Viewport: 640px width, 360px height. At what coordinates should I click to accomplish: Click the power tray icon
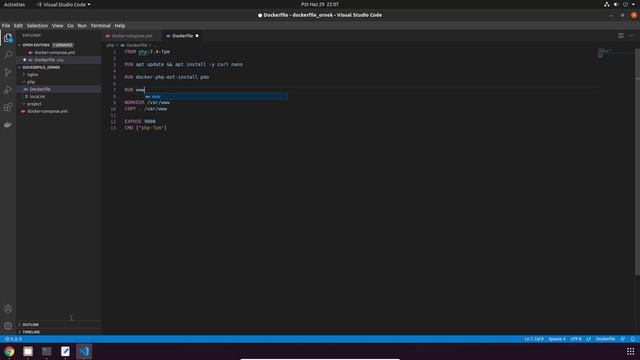[x=625, y=4]
